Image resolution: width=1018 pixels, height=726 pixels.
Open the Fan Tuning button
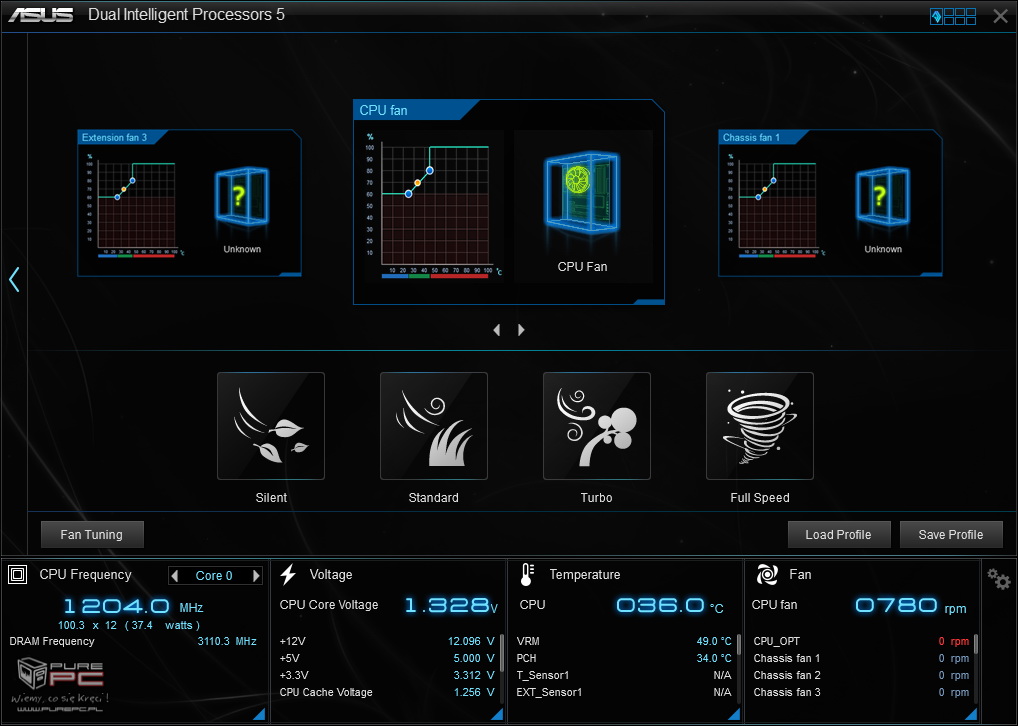pyautogui.click(x=92, y=534)
